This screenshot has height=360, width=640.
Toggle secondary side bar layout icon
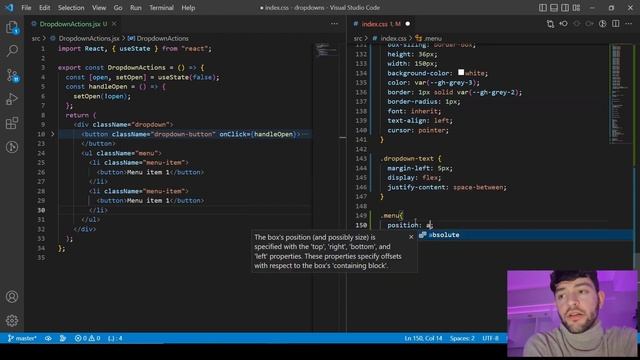click(x=565, y=7)
